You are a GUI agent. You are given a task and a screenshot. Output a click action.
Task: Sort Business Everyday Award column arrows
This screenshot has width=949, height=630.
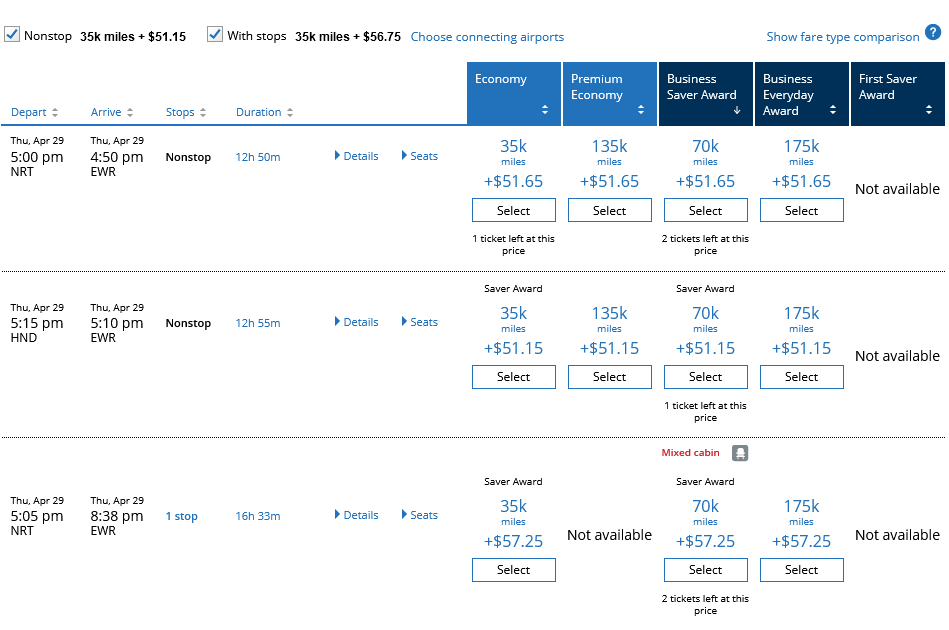point(833,110)
